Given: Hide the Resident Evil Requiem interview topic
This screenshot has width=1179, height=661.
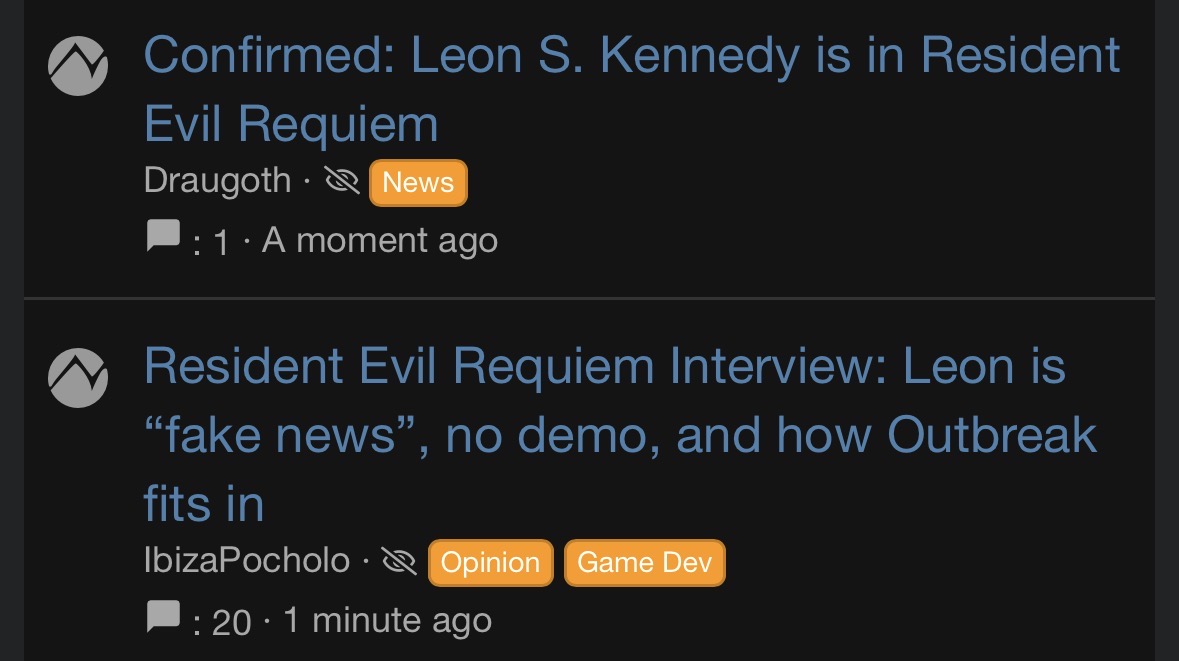Looking at the screenshot, I should pyautogui.click(x=400, y=561).
